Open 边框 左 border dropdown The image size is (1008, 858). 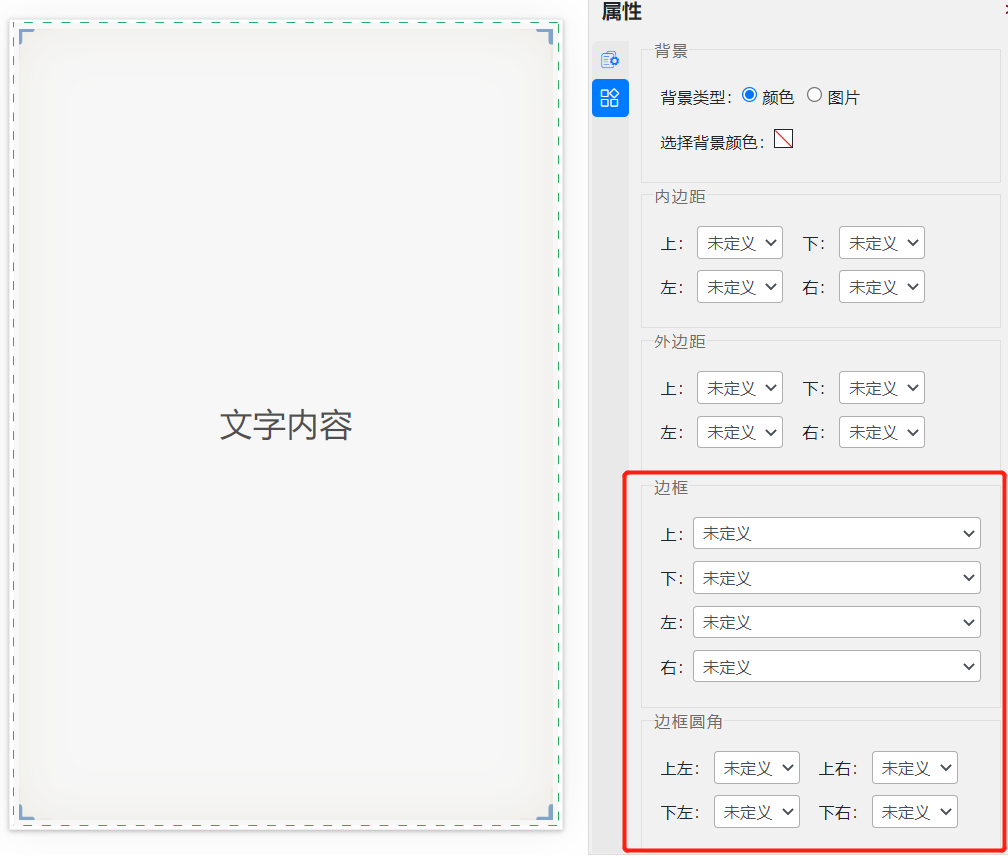(x=836, y=622)
